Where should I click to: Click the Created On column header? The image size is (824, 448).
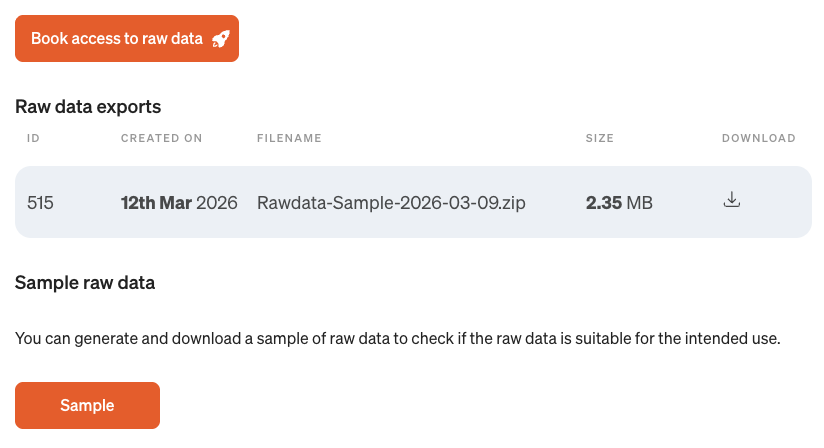pos(161,138)
